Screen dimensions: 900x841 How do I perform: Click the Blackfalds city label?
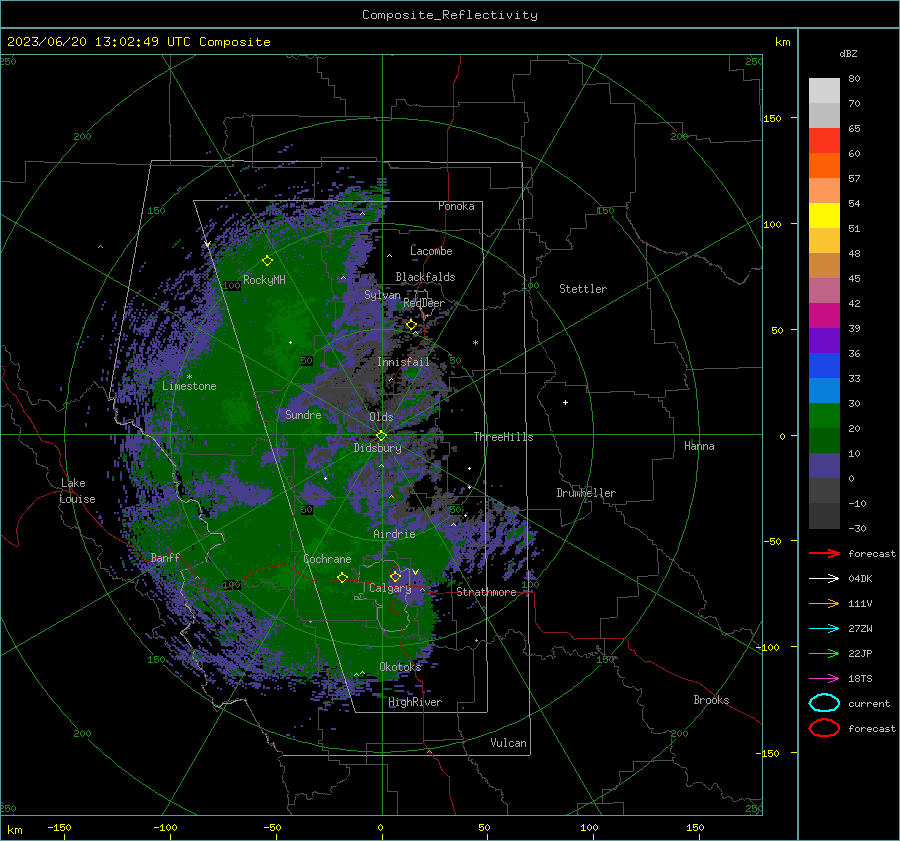(x=425, y=277)
